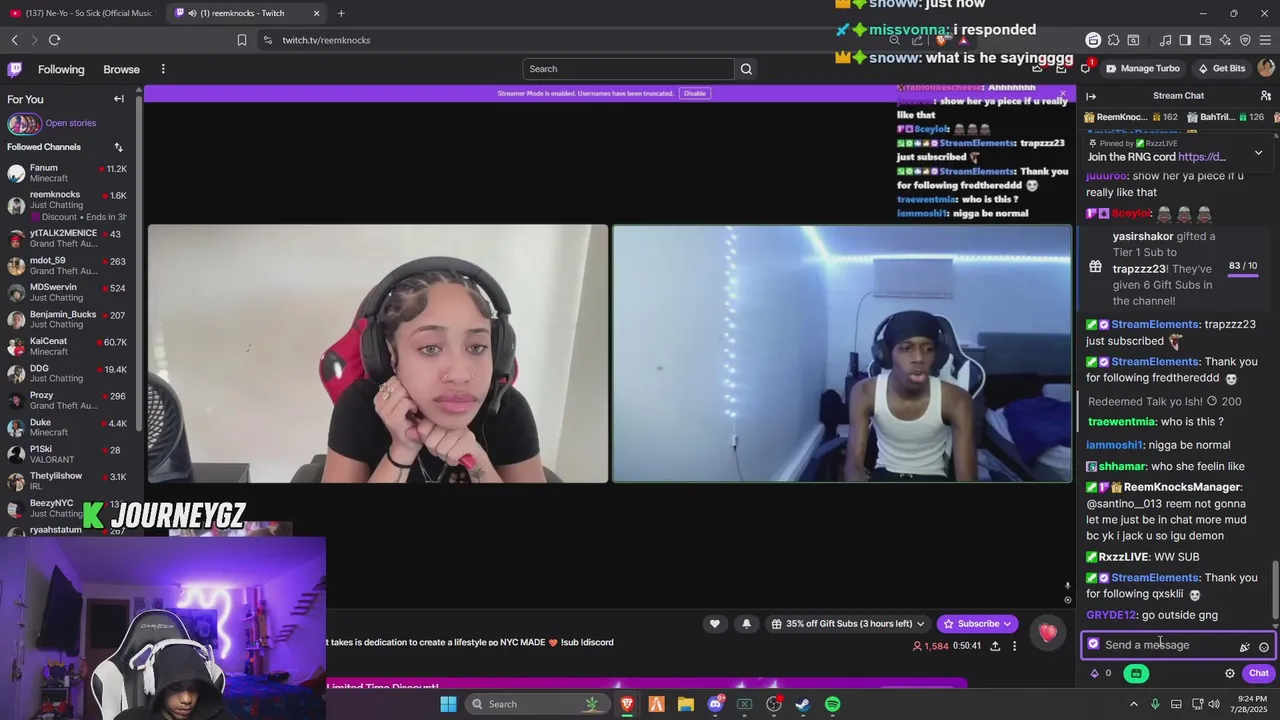Click the Twitch search input field

(x=628, y=69)
